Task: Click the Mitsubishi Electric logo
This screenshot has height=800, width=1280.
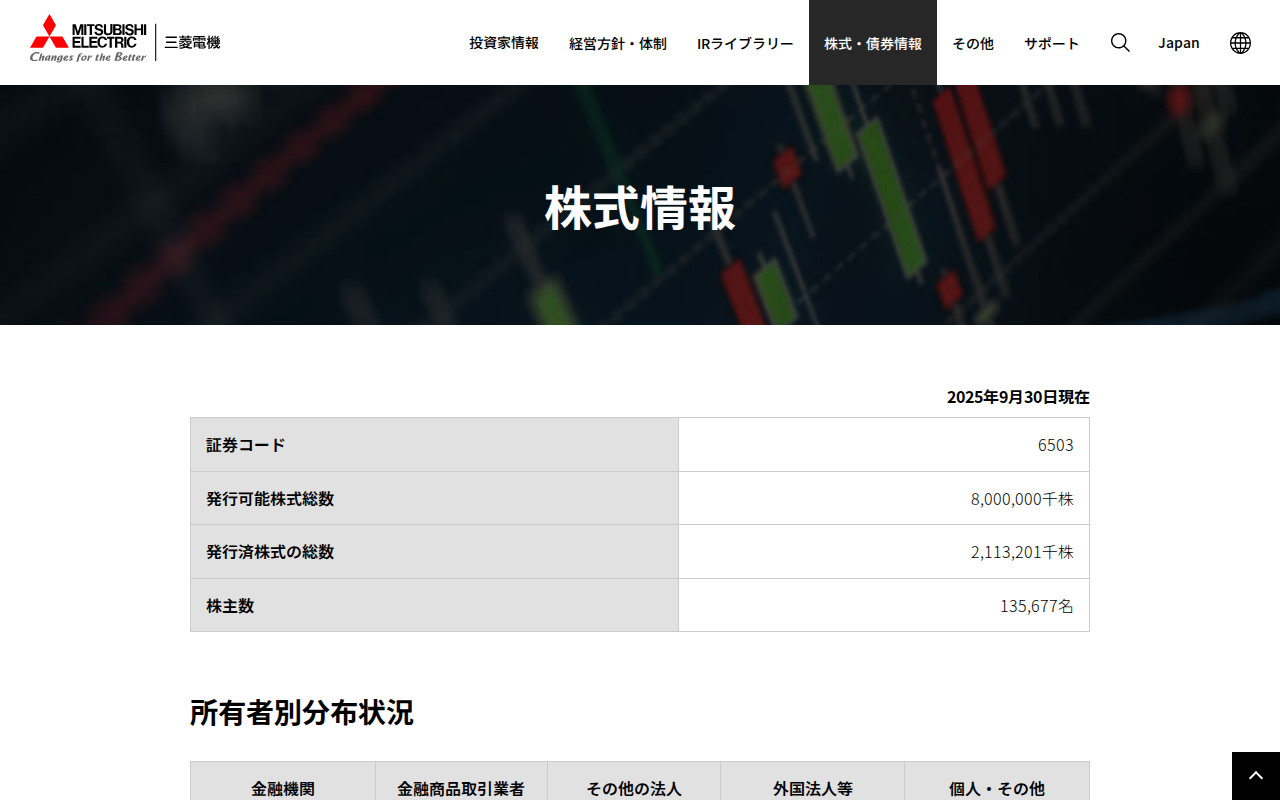Action: (88, 38)
